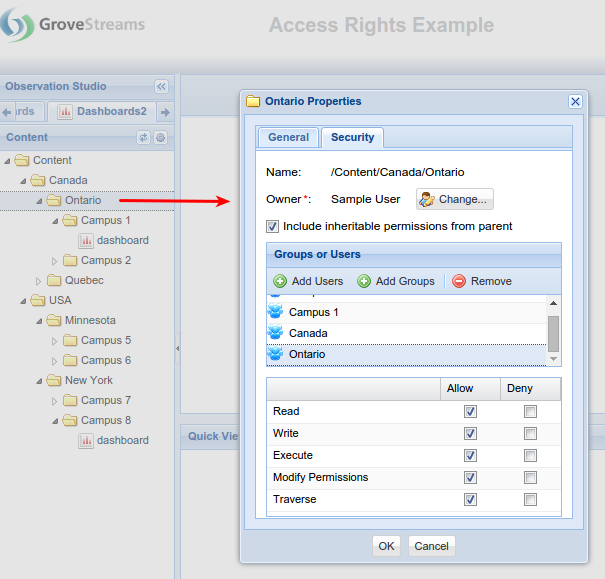Click the Add Users plus icon
The image size is (605, 579).
point(280,282)
